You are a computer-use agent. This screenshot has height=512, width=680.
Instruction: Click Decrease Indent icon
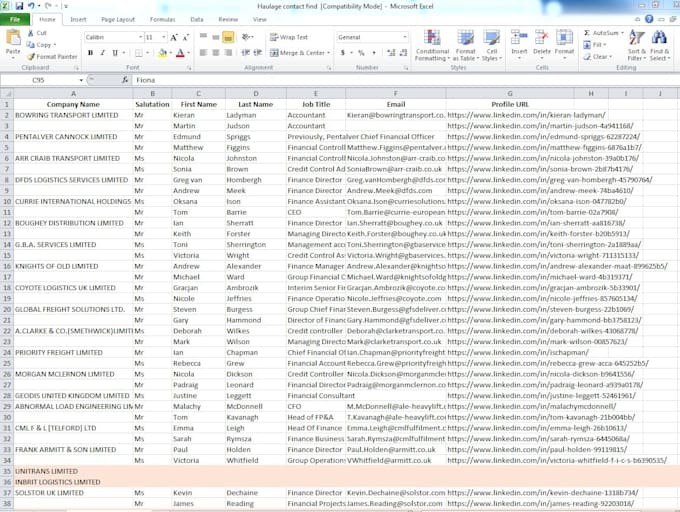[245, 53]
